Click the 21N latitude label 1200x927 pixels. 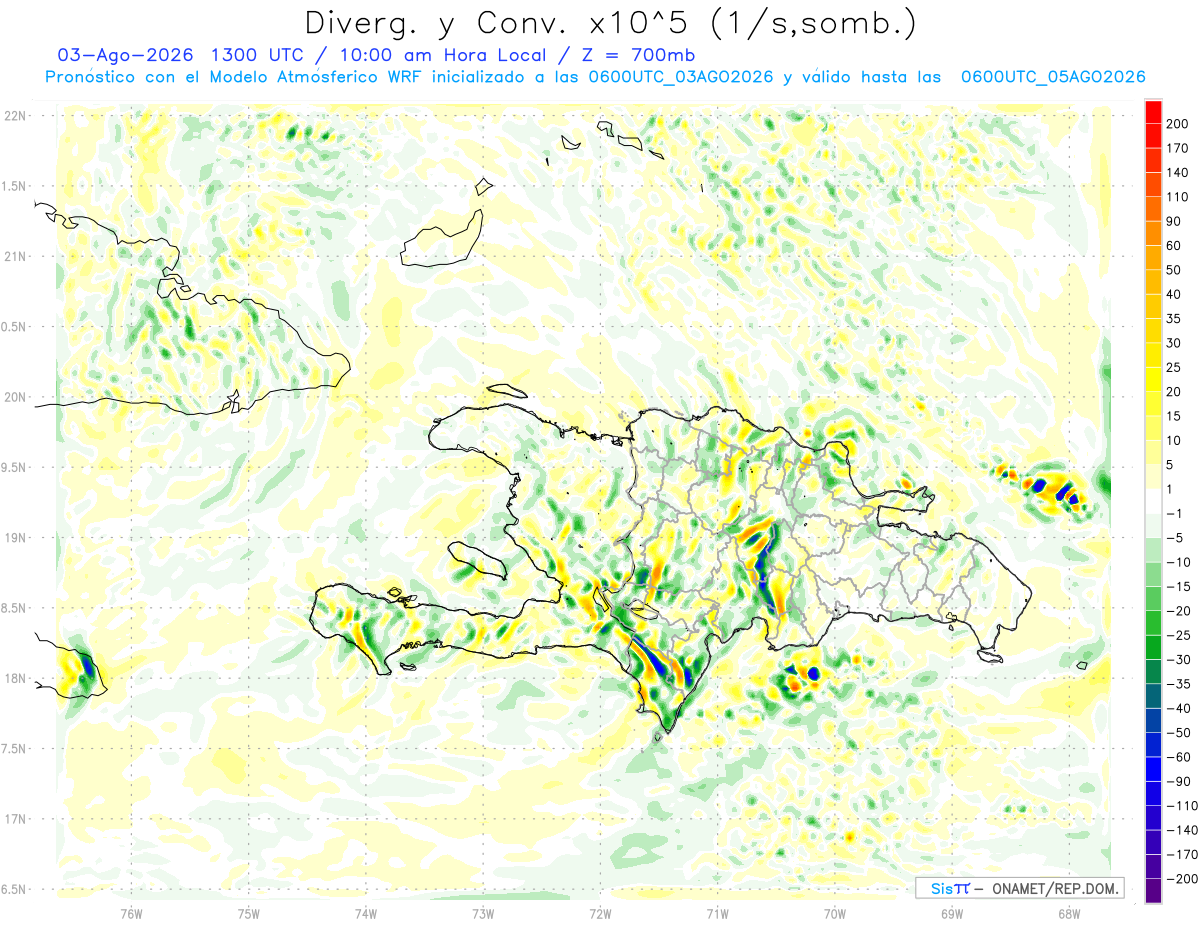tap(15, 257)
